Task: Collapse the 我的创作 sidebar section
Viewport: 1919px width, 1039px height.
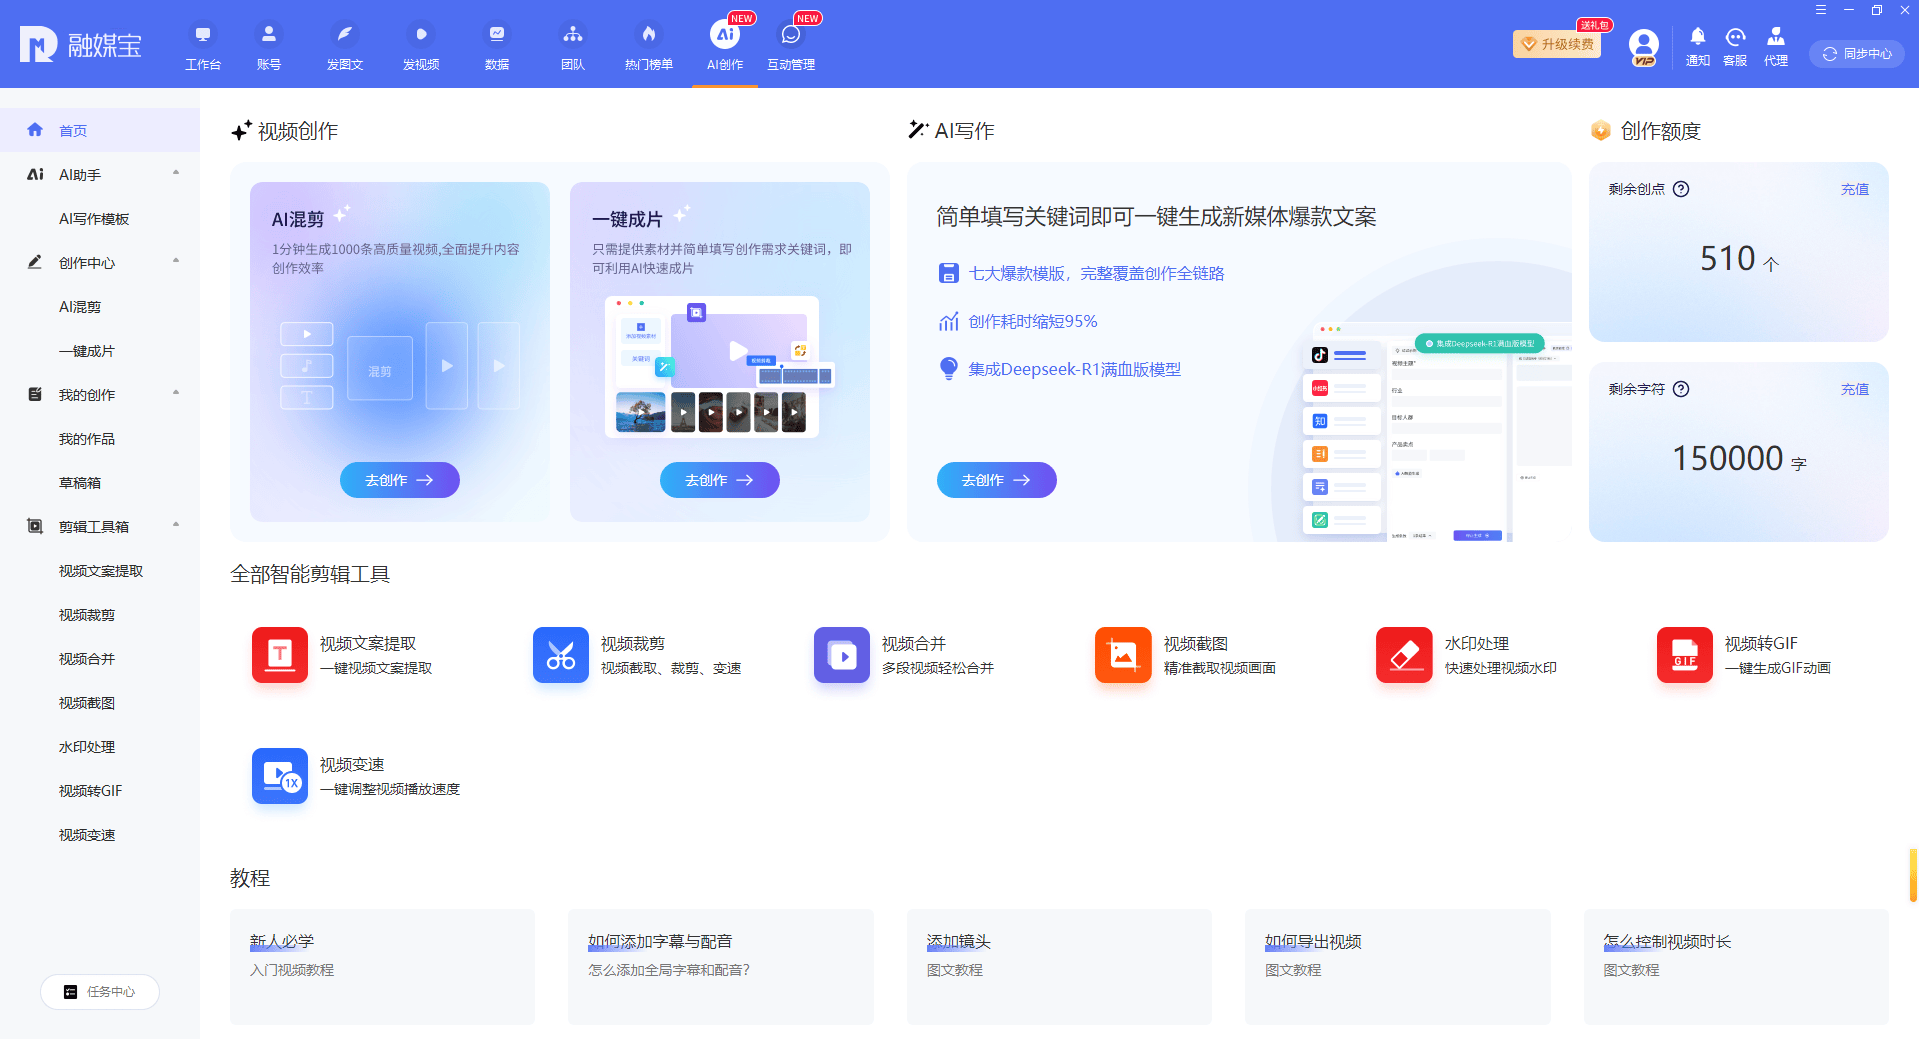Action: [x=176, y=393]
